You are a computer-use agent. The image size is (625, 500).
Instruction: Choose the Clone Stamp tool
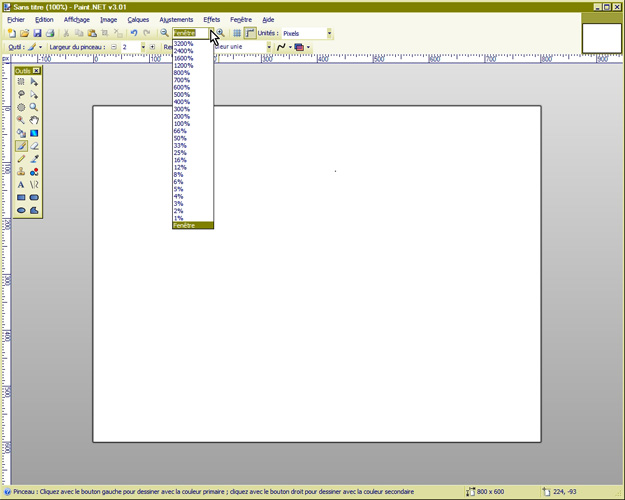[21, 171]
